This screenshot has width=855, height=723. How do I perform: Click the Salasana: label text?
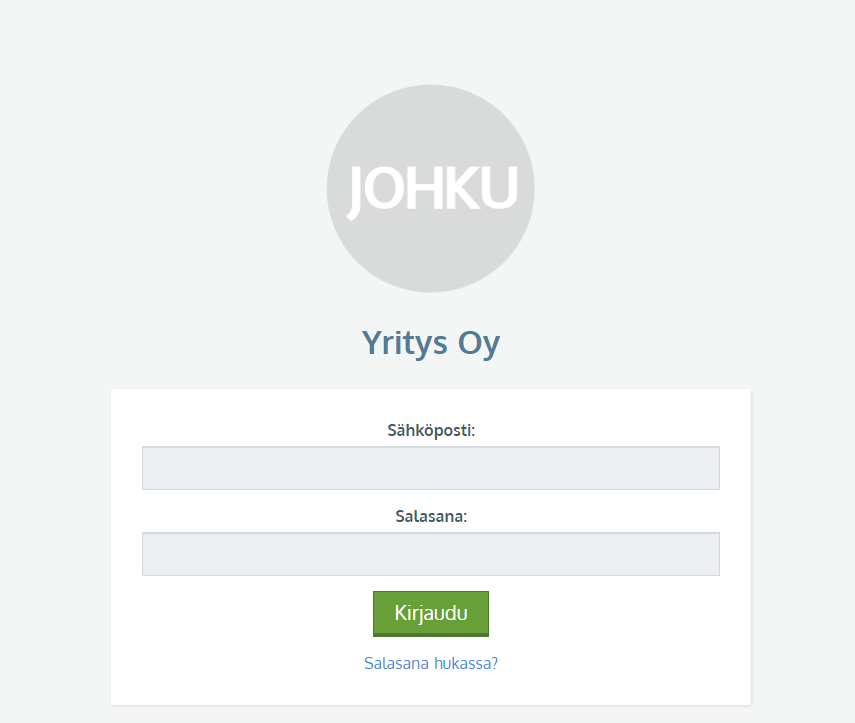pos(431,516)
